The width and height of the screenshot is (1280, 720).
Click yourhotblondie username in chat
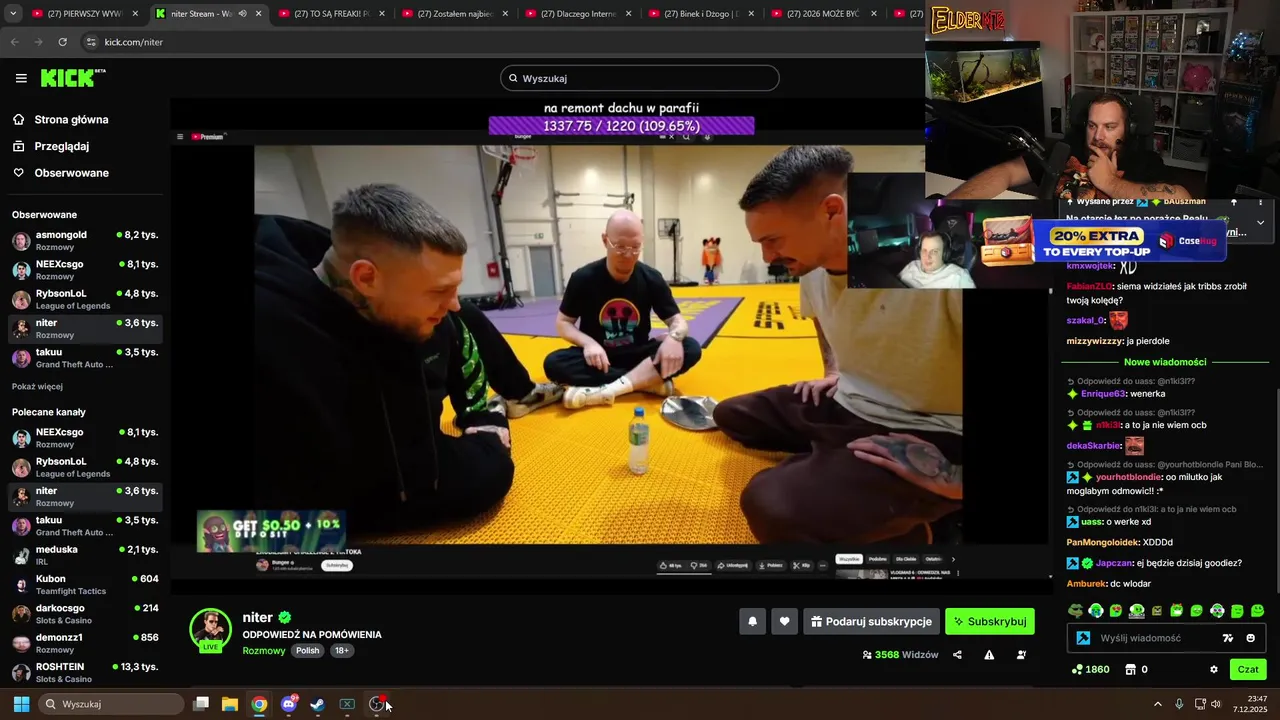(x=1129, y=477)
